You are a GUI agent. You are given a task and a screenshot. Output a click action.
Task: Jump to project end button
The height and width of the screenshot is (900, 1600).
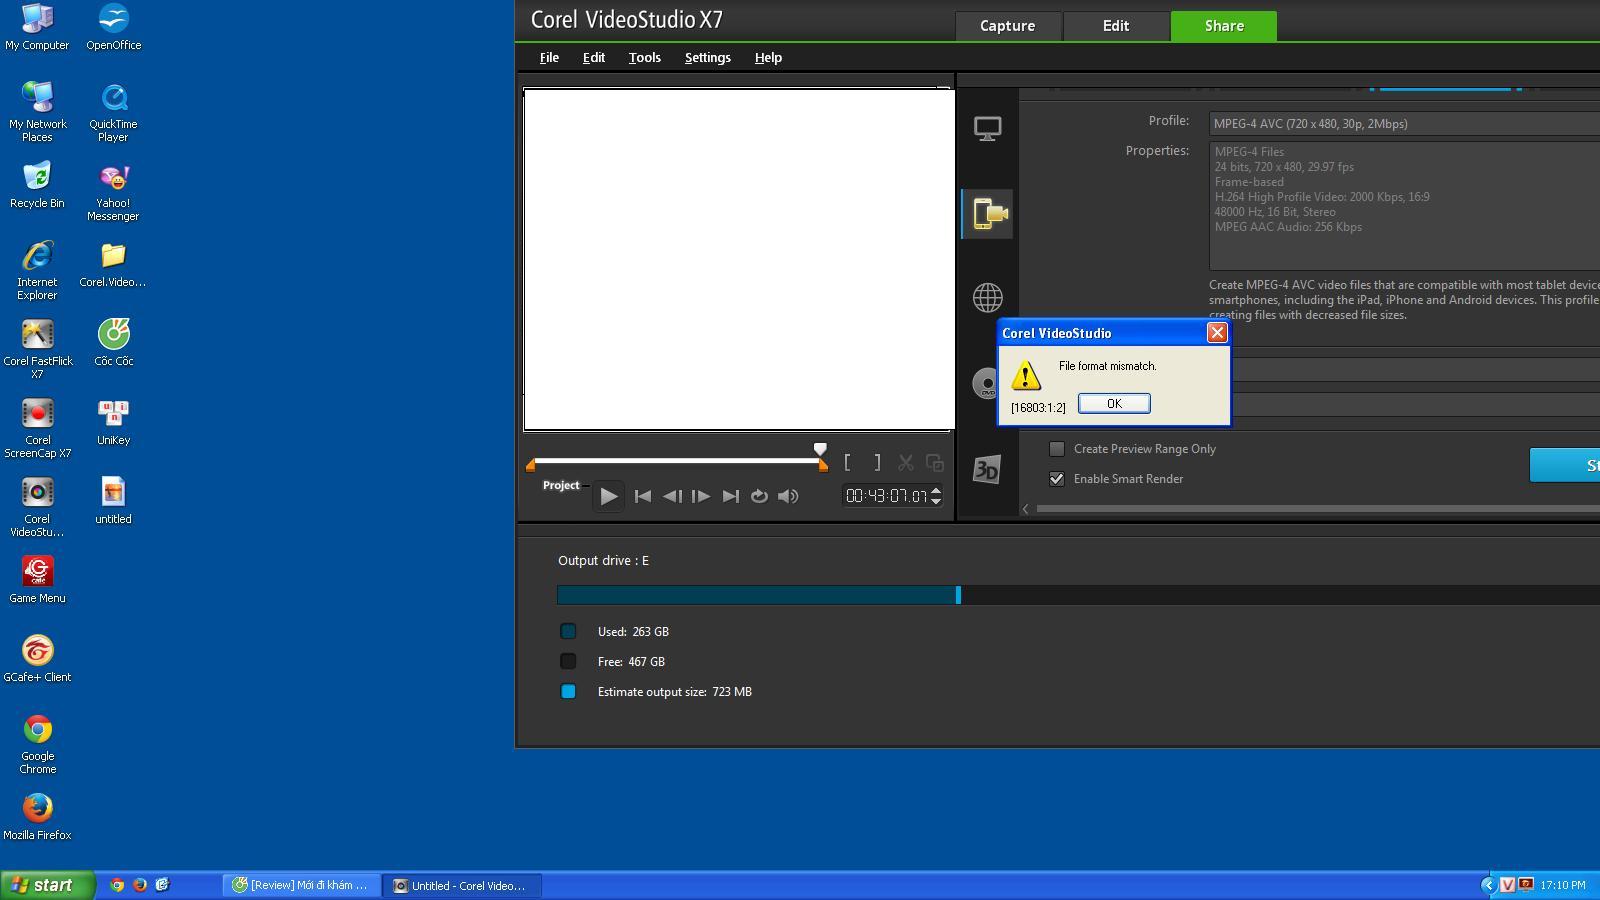click(731, 496)
